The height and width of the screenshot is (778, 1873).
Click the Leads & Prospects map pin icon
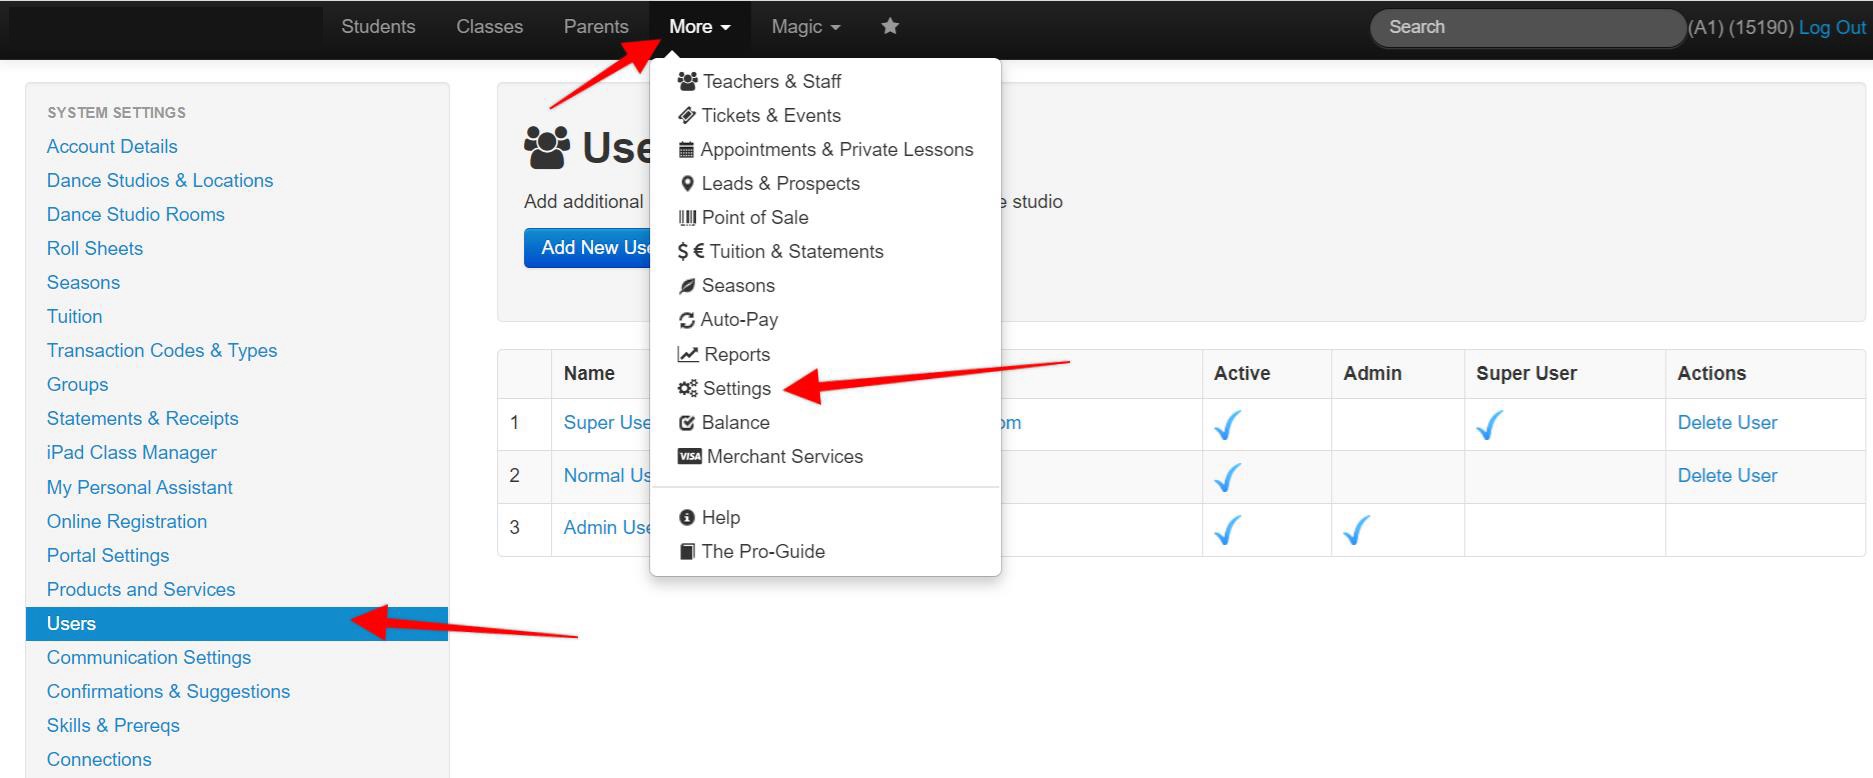(687, 184)
